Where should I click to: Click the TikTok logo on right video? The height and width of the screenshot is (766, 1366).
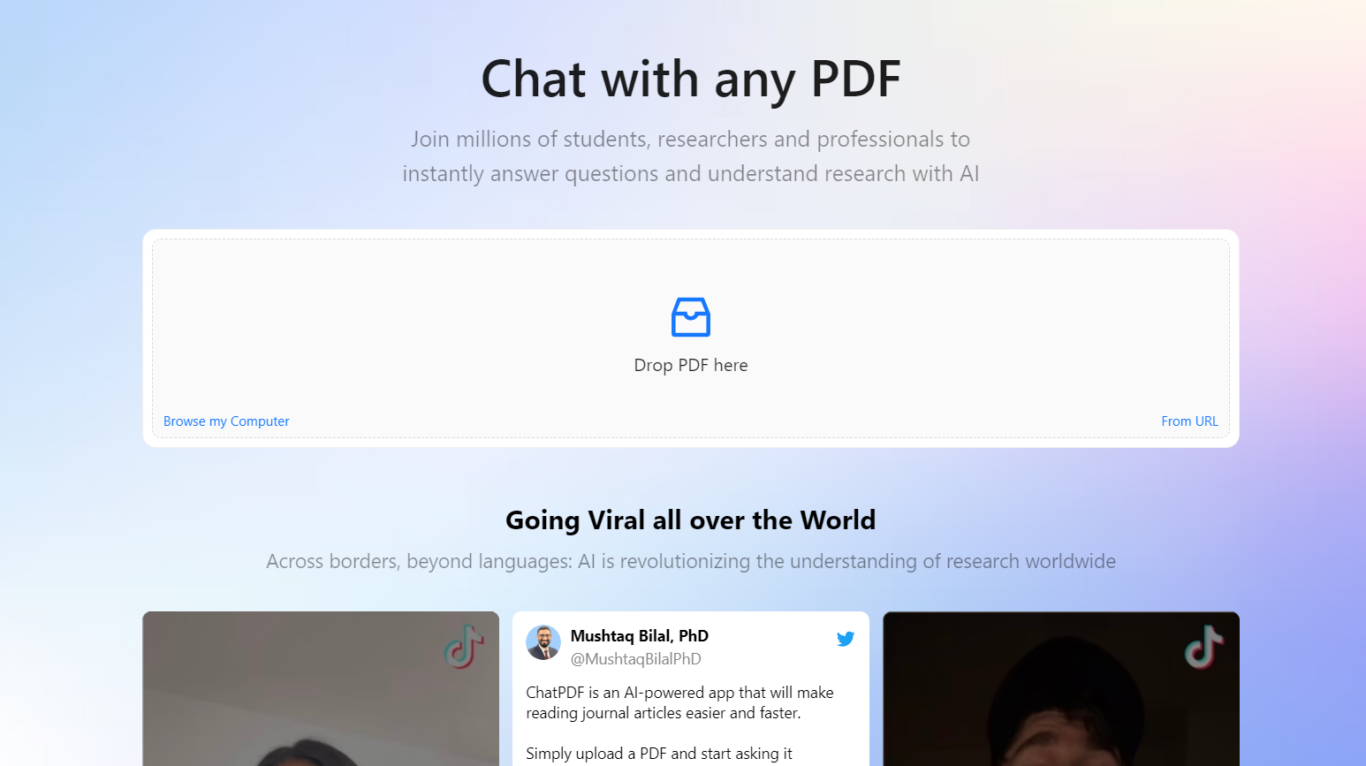[1204, 647]
